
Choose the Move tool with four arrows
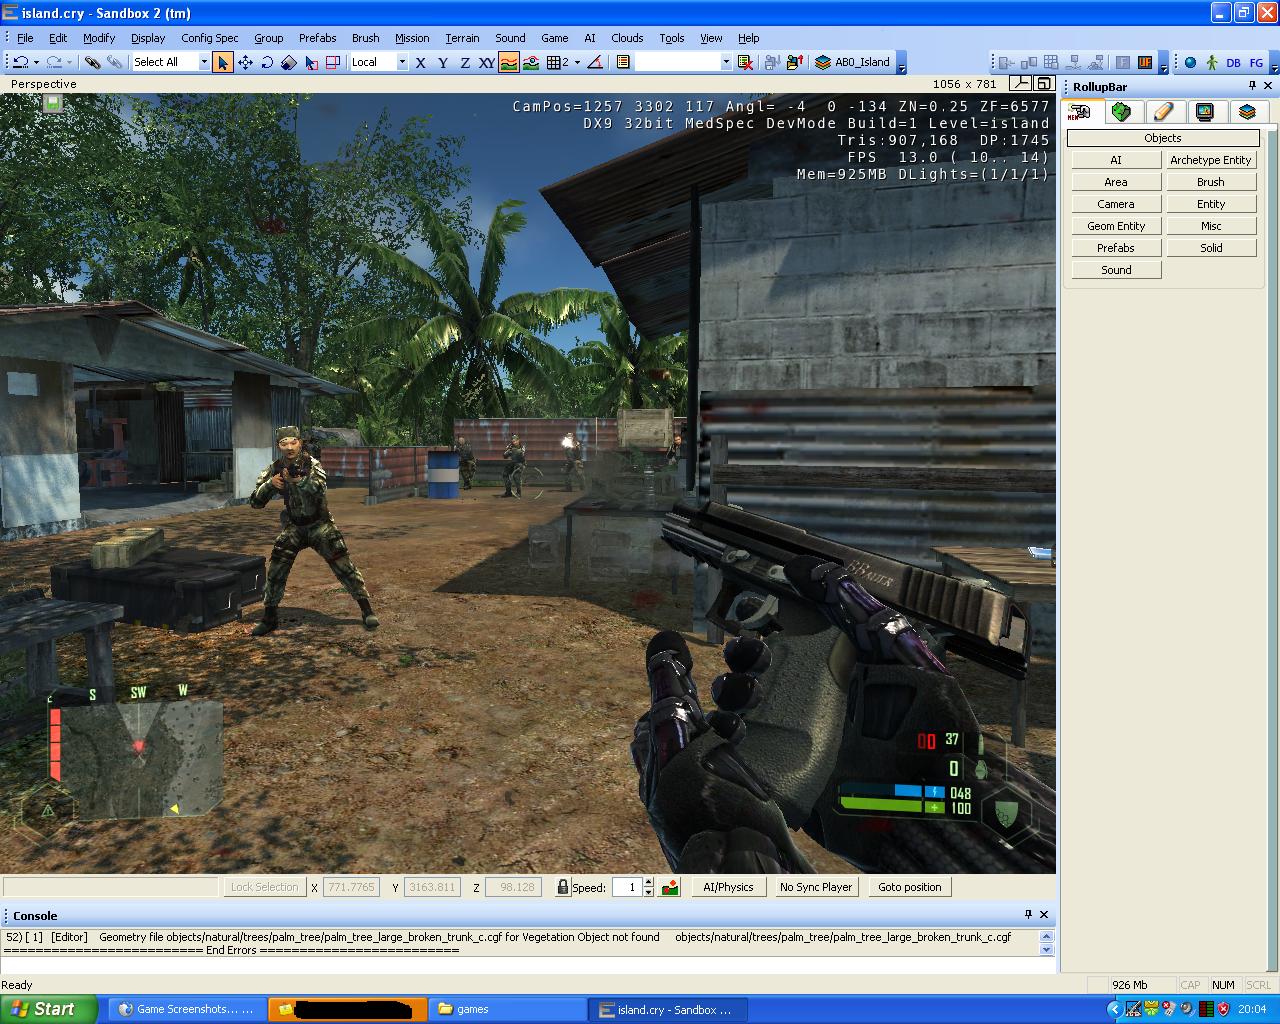coord(245,62)
